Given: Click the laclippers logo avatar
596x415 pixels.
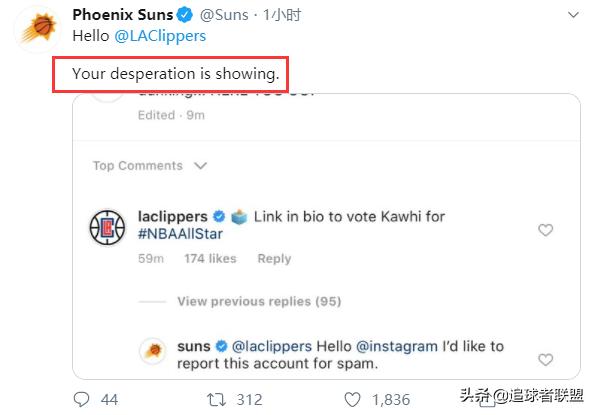Looking at the screenshot, I should point(107,227).
